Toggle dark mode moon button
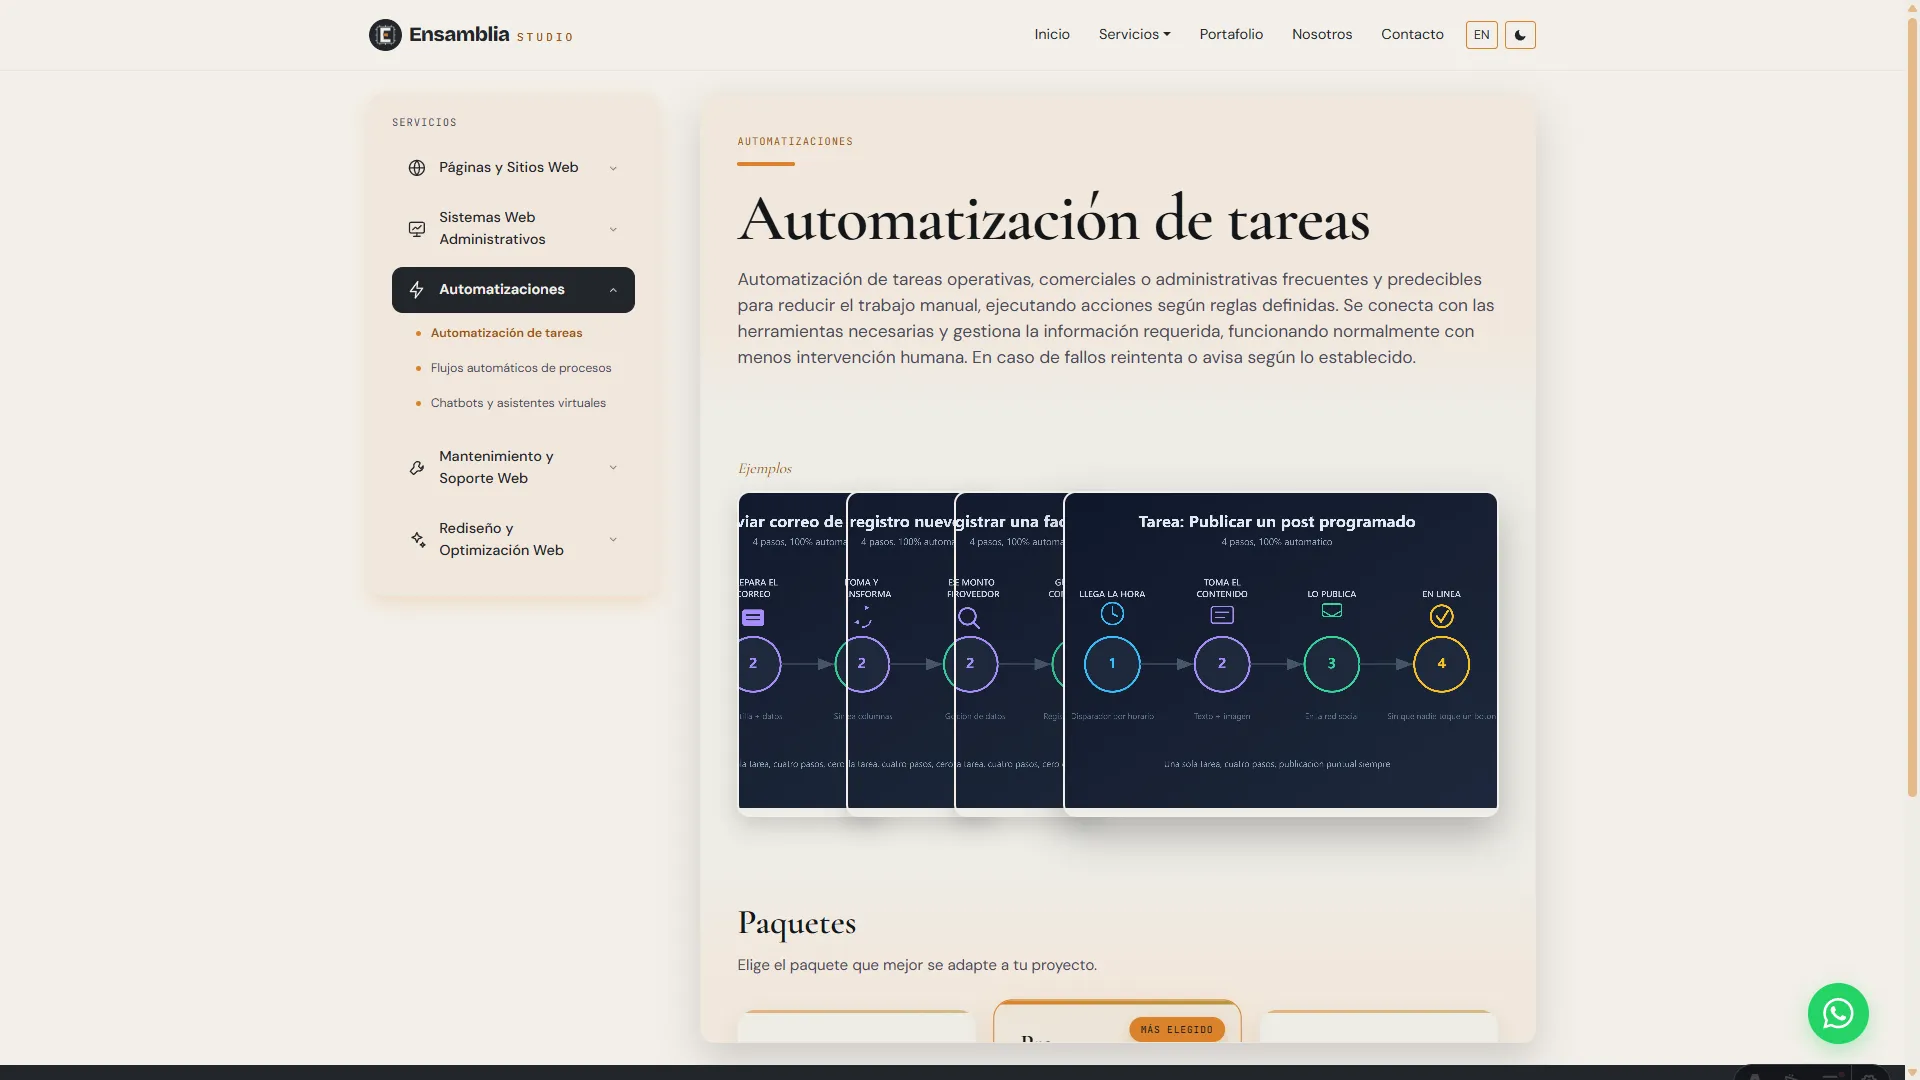The width and height of the screenshot is (1920, 1080). (x=1520, y=35)
